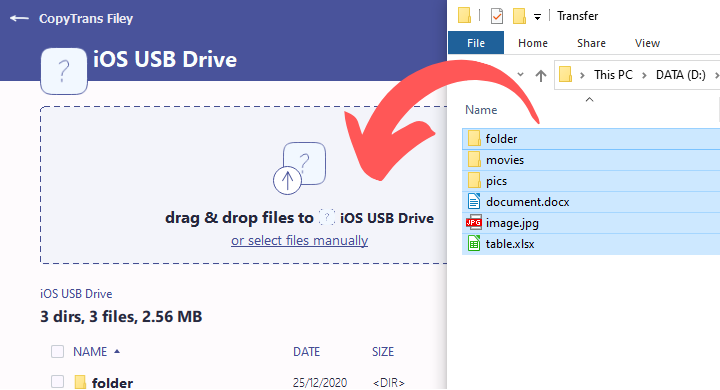
Task: Select the 'movies' folder in Explorer
Action: 591,160
